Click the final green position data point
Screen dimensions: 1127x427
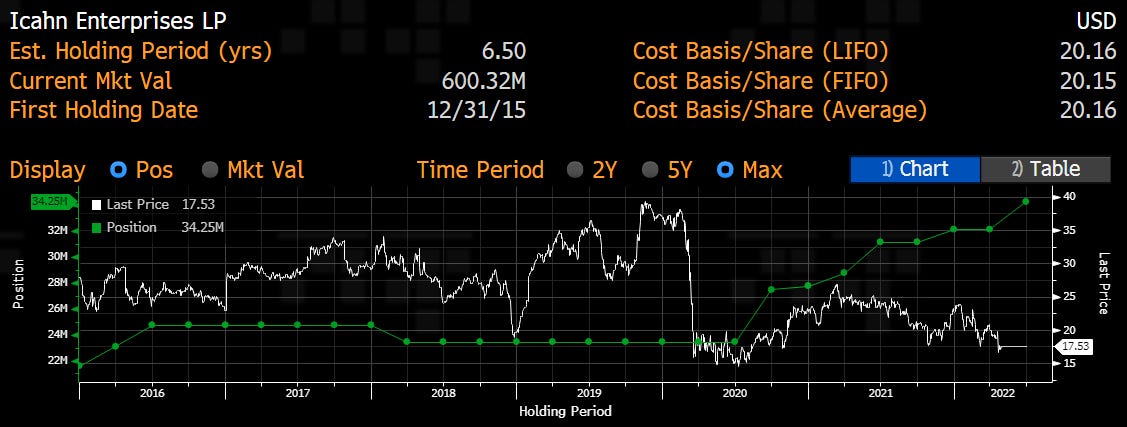[x=1026, y=201]
